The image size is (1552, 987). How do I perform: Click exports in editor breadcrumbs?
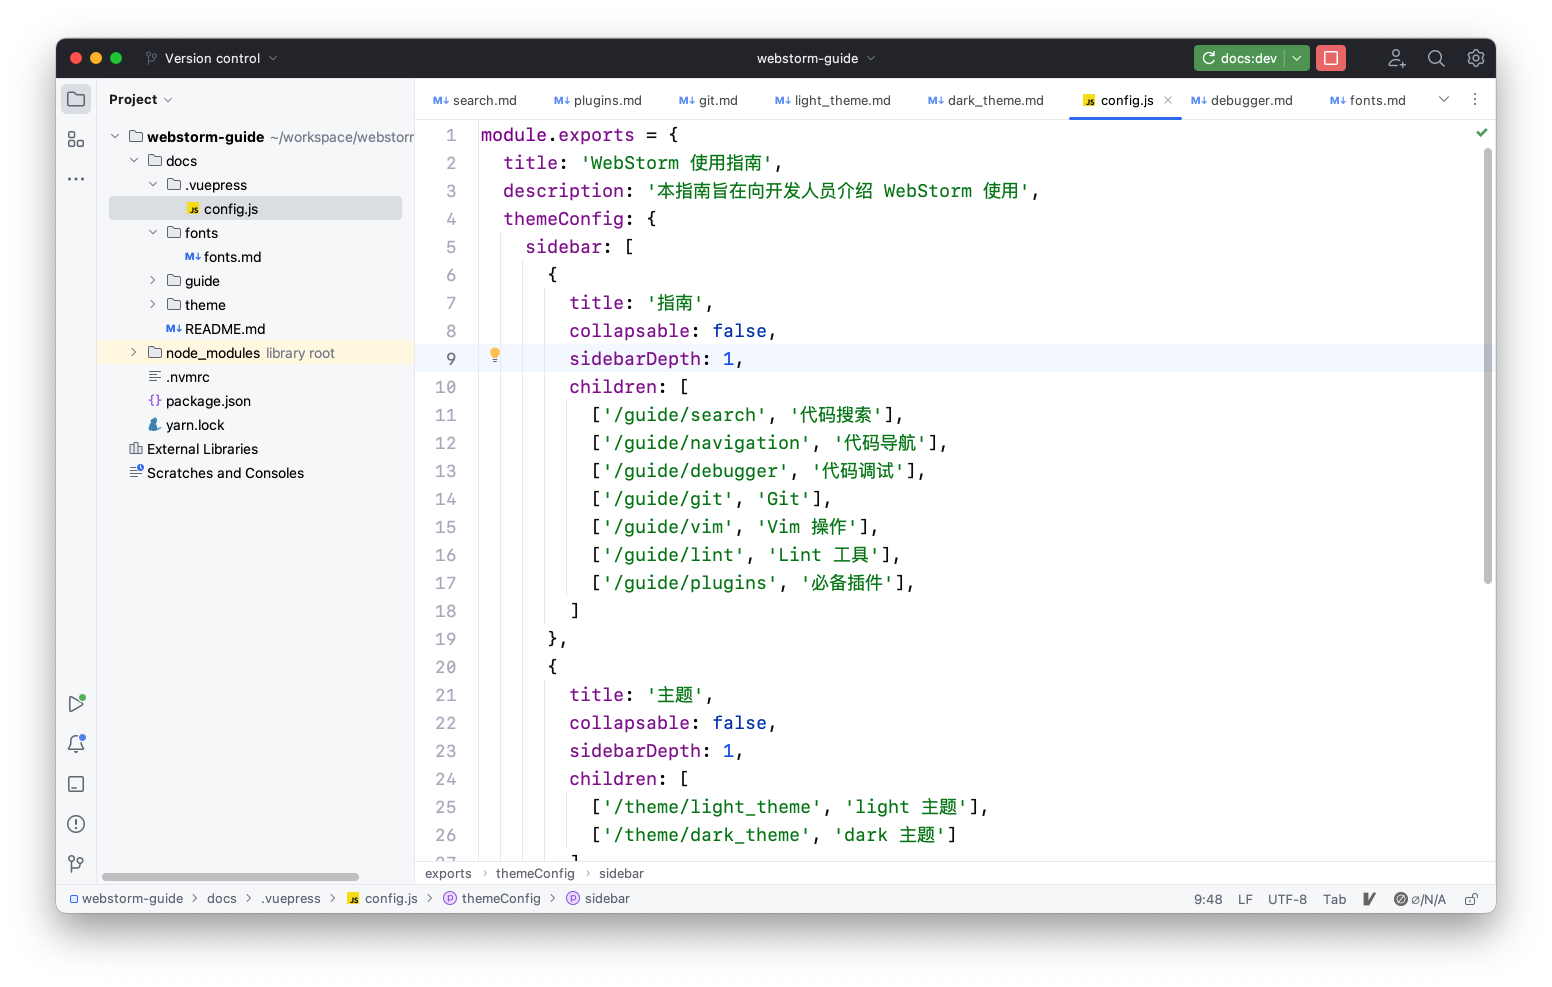448,873
